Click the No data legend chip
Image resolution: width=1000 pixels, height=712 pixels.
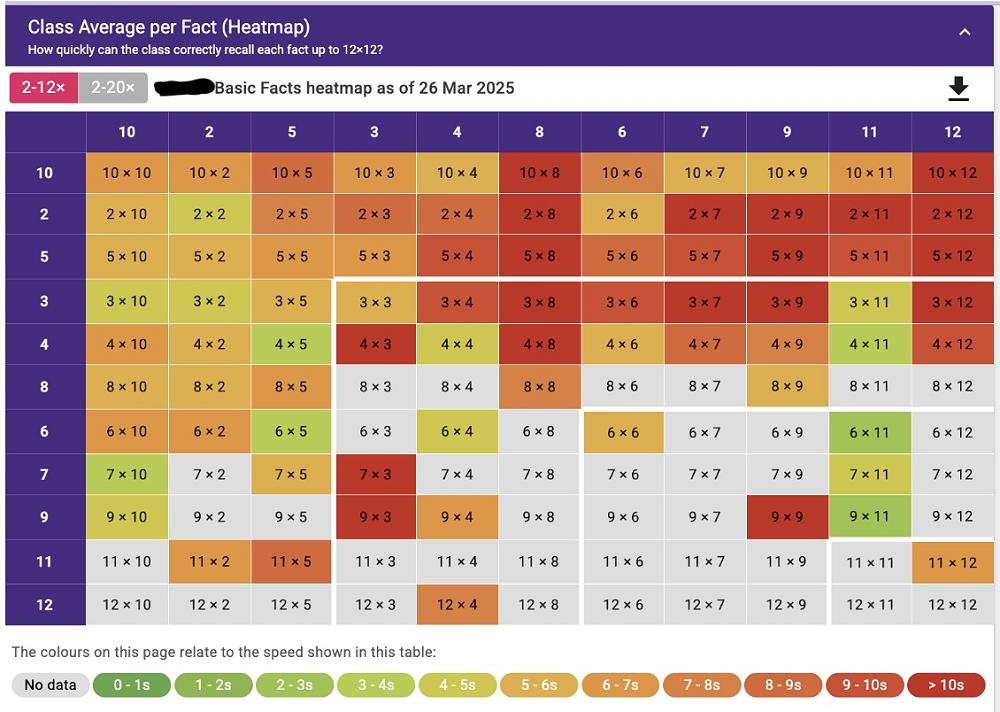pyautogui.click(x=50, y=685)
